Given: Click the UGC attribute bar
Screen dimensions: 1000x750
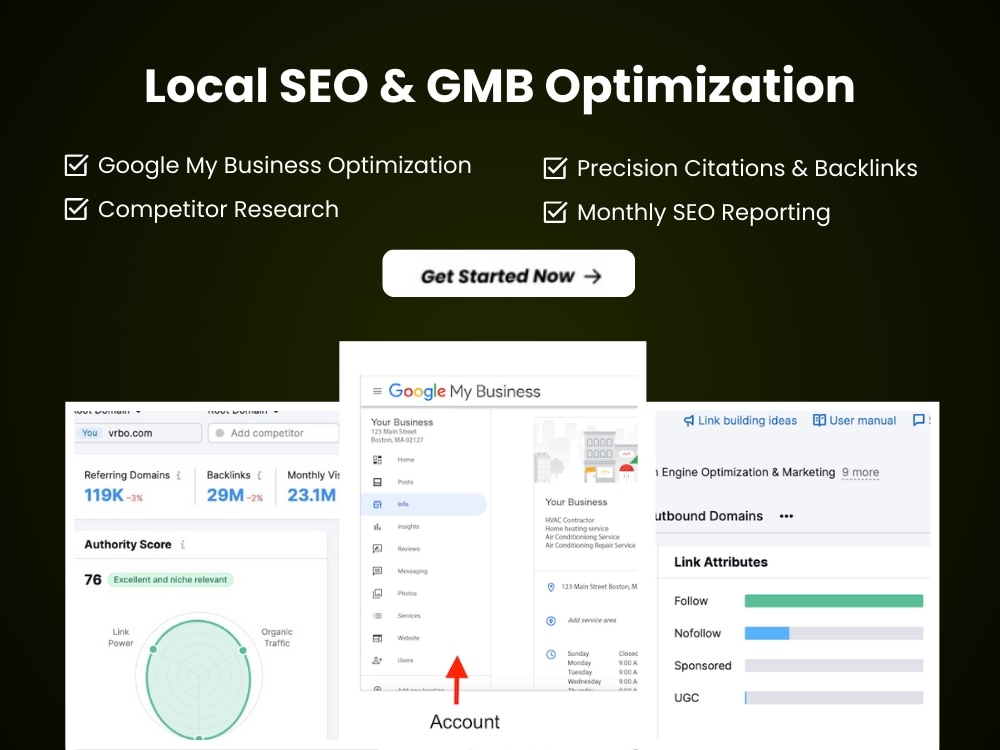Looking at the screenshot, I should coord(834,698).
